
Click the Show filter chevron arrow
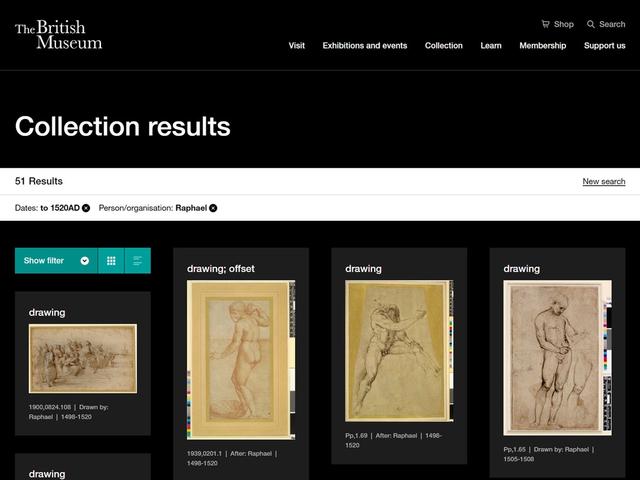[x=84, y=261]
